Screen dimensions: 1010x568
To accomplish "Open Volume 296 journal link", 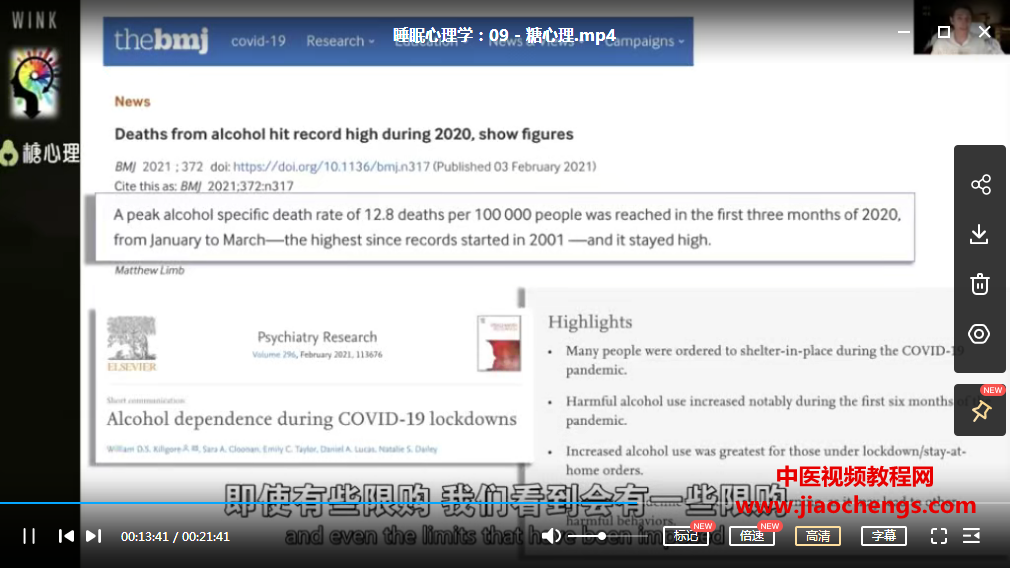I will [274, 355].
